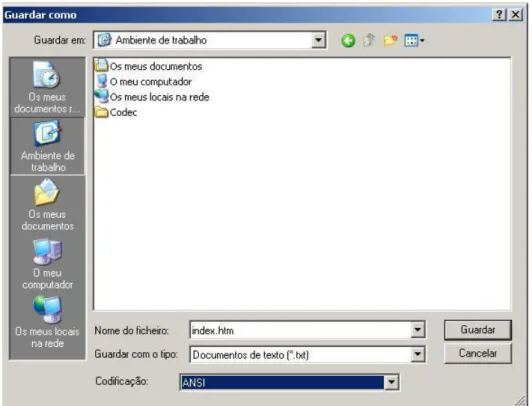Select the Codec folder icon

coord(101,112)
